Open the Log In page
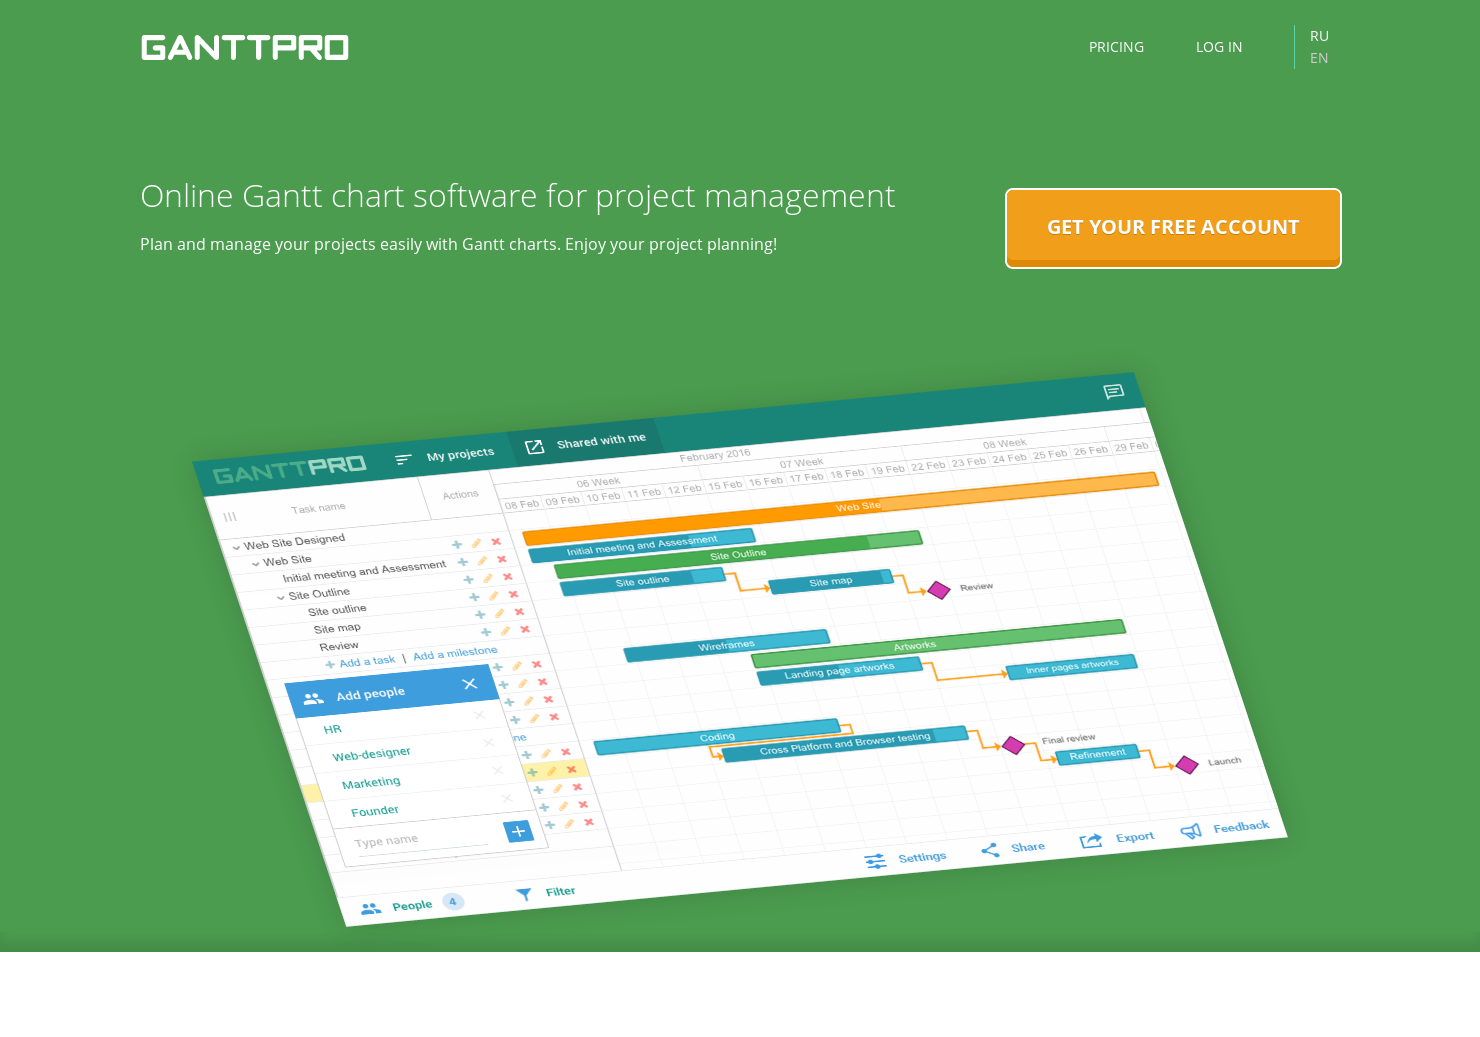The image size is (1480, 1037). click(1219, 47)
